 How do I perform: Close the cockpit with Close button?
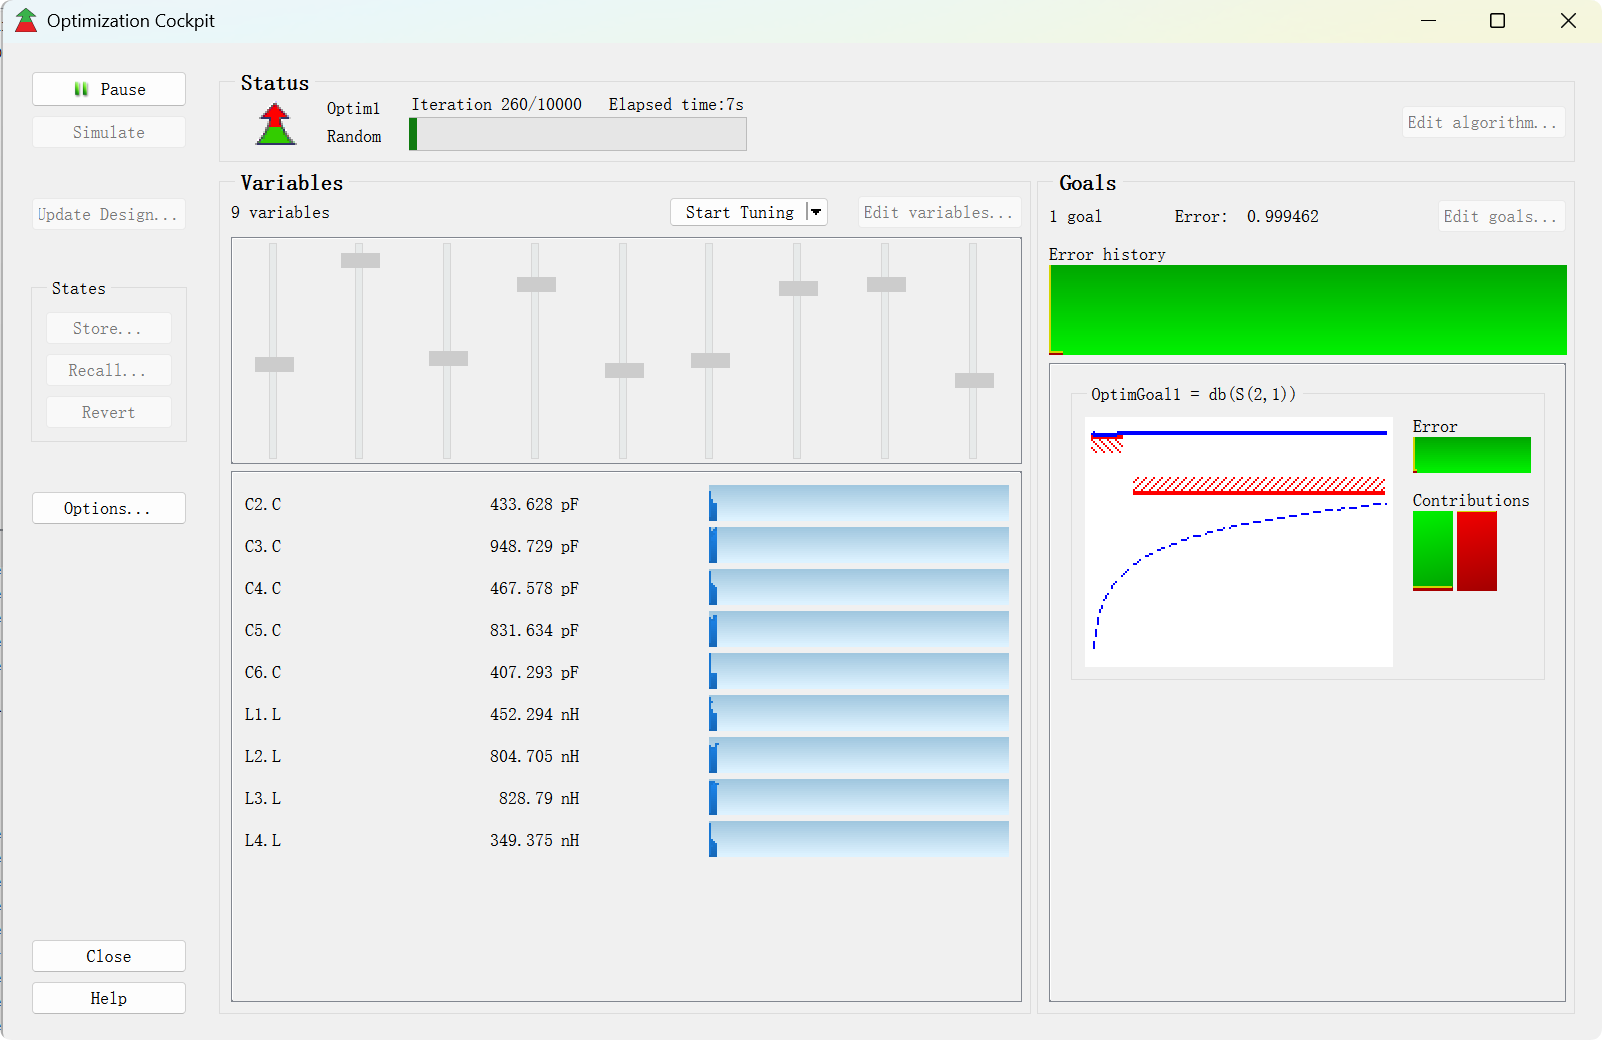tap(109, 956)
